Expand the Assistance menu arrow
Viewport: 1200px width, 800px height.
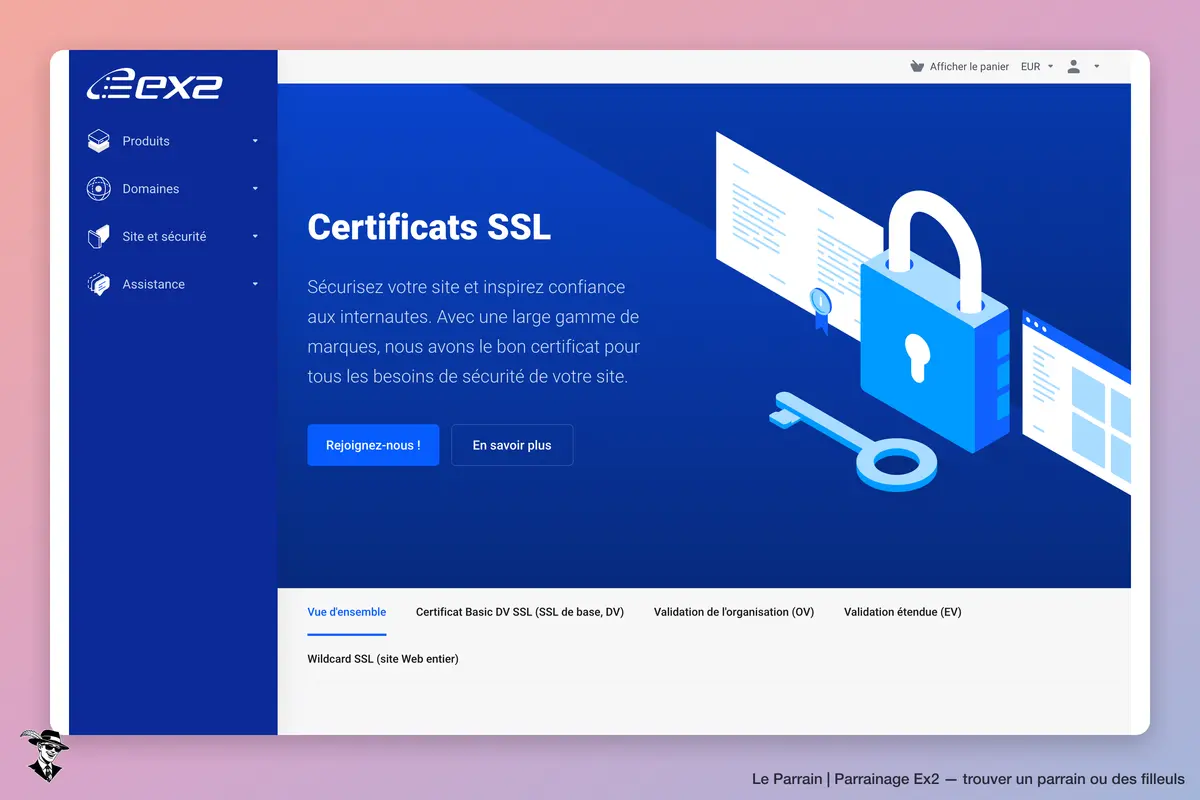click(255, 285)
